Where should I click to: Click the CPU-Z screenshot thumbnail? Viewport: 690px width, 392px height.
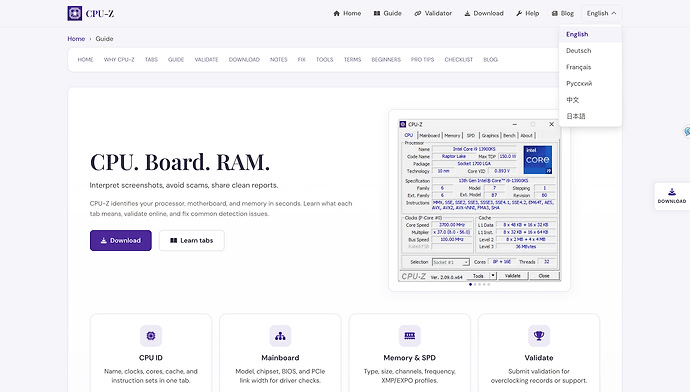[479, 200]
